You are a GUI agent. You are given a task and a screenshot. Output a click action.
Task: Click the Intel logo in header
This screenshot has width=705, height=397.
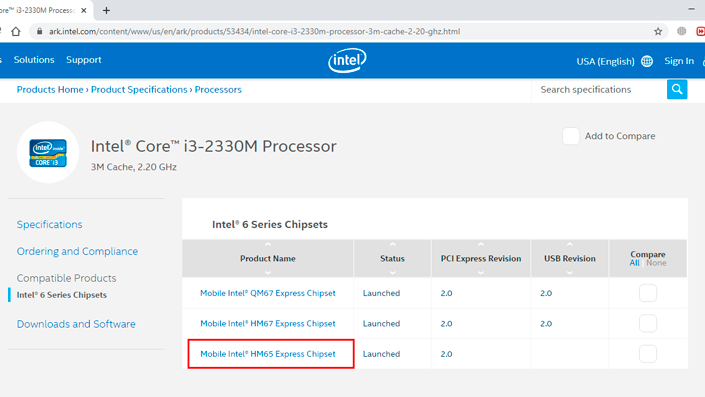pos(347,60)
